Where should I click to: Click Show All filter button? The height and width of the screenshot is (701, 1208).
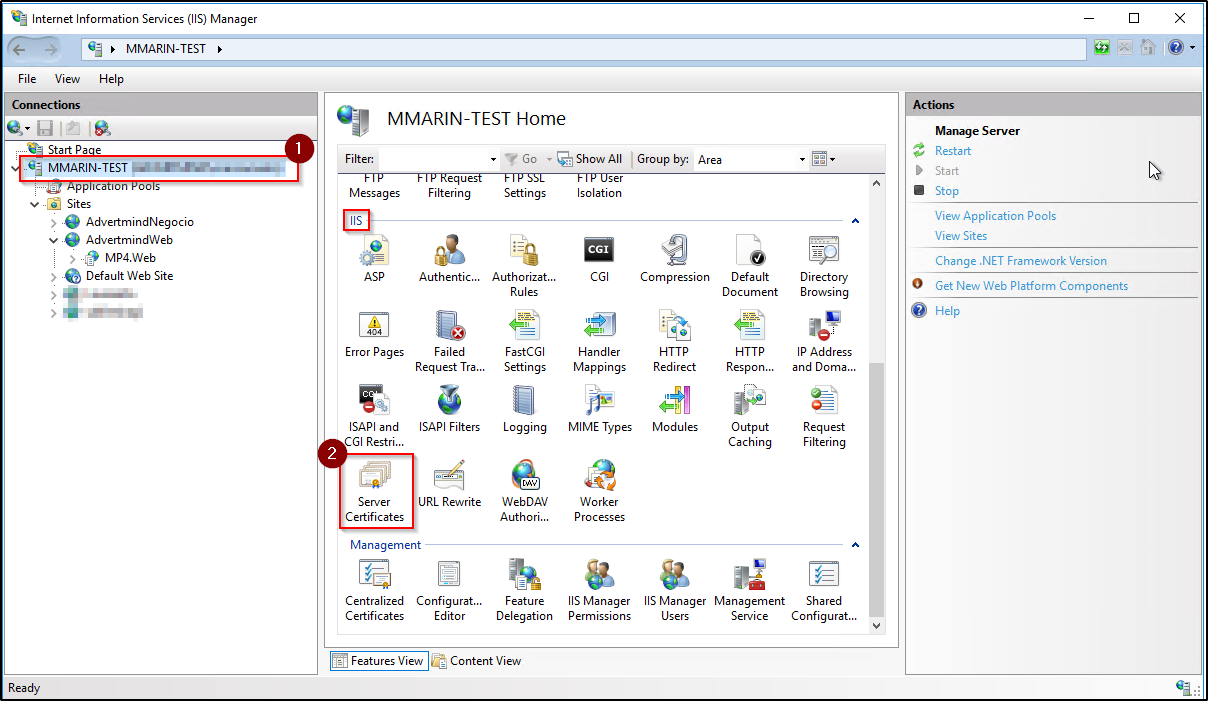coord(590,159)
